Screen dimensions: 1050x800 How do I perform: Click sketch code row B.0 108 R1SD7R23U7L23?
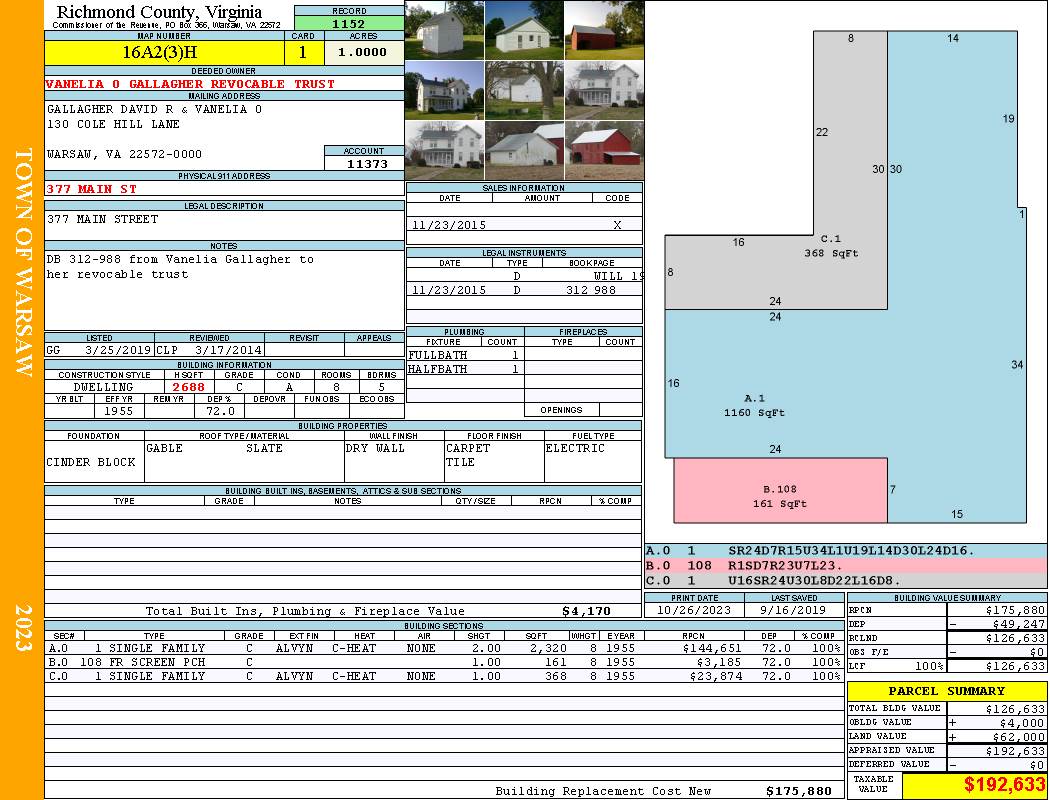pos(845,565)
